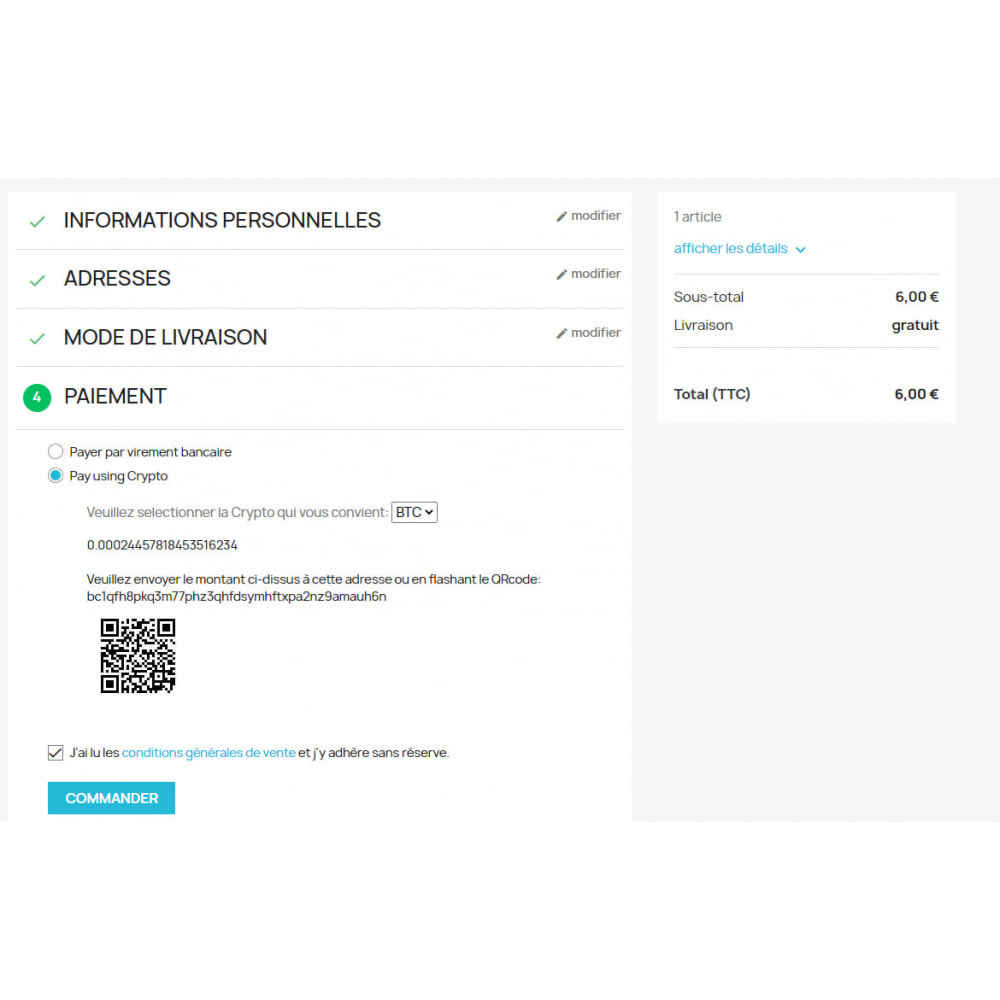
Task: Click the green checkmark beside Mode de Livraison
Action: click(38, 338)
